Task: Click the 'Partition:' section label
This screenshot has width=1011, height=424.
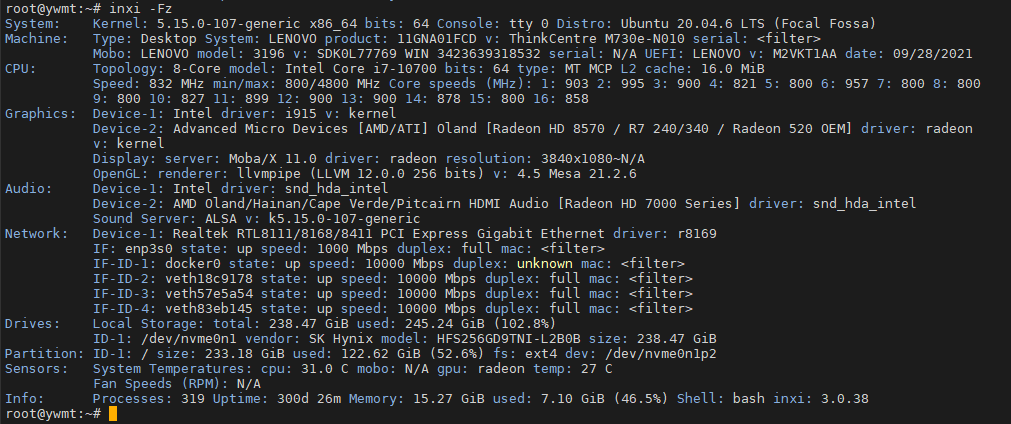Action: point(44,354)
